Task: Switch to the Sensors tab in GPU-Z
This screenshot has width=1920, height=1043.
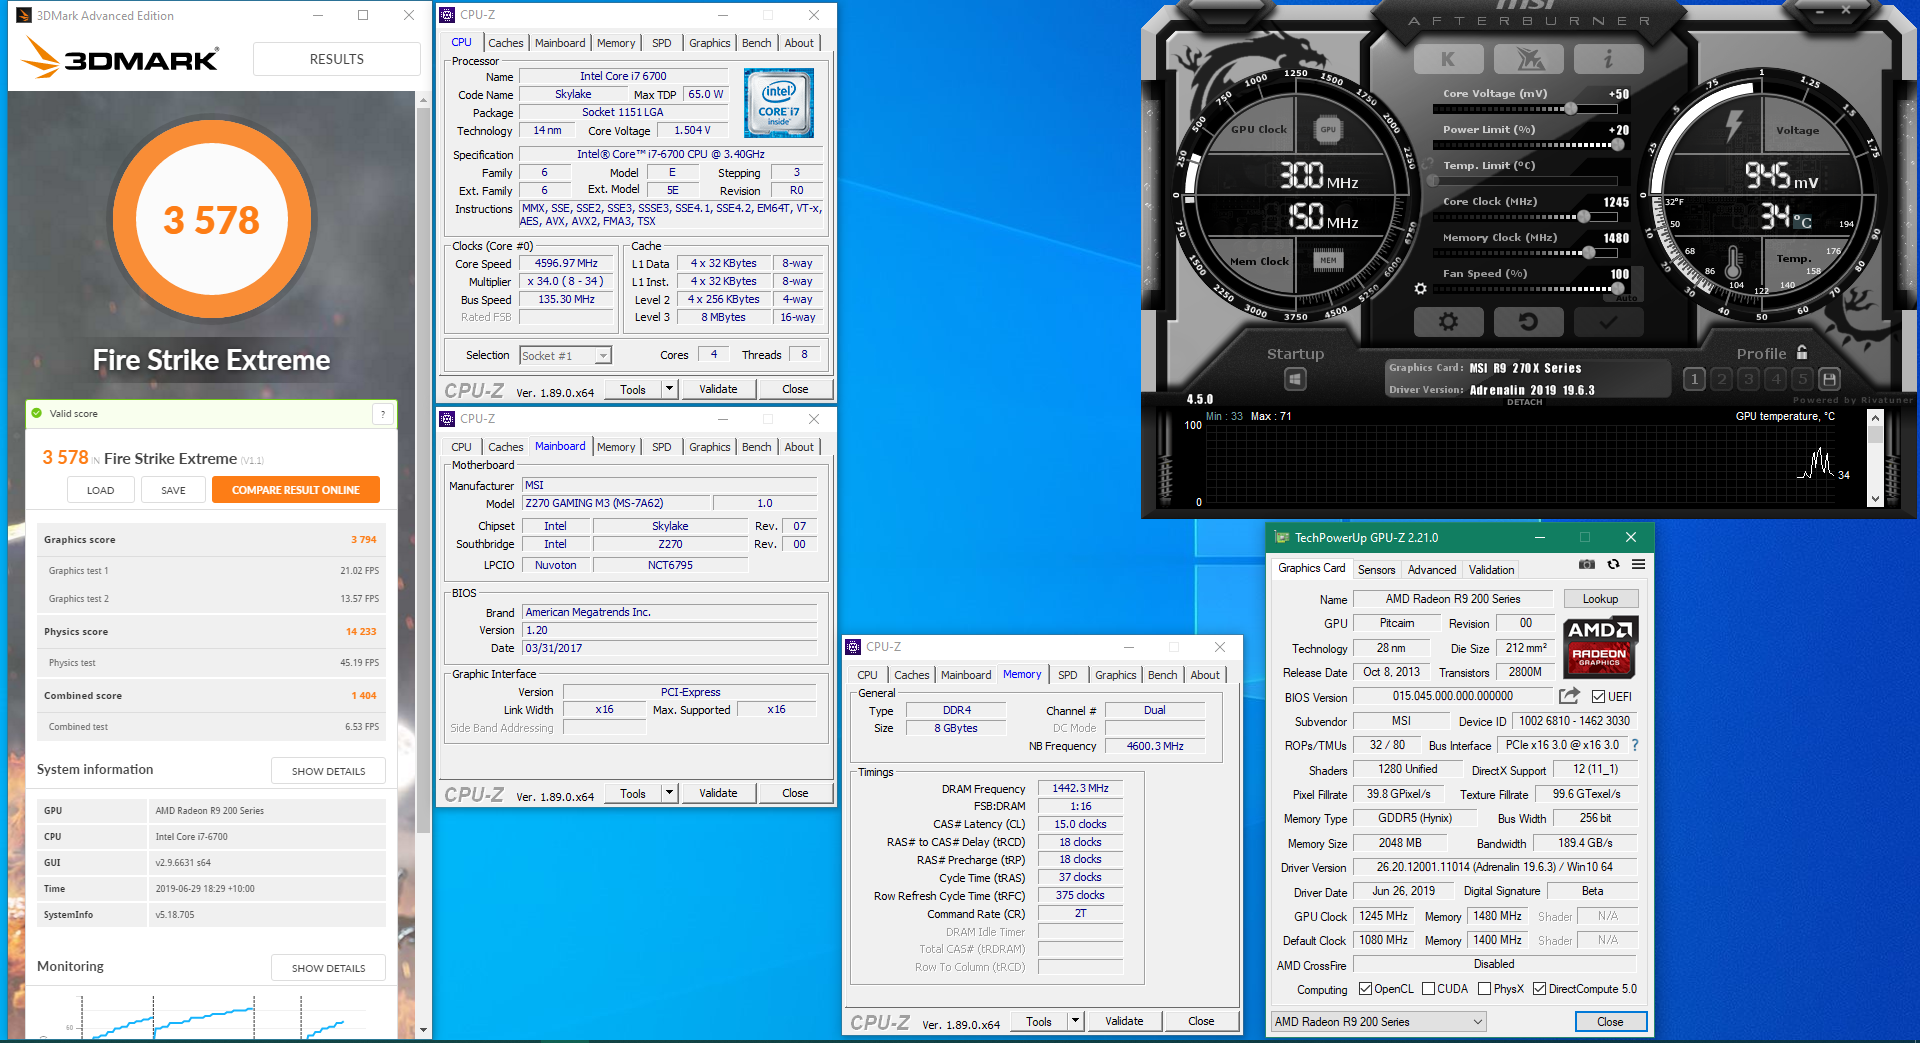Action: click(1376, 570)
